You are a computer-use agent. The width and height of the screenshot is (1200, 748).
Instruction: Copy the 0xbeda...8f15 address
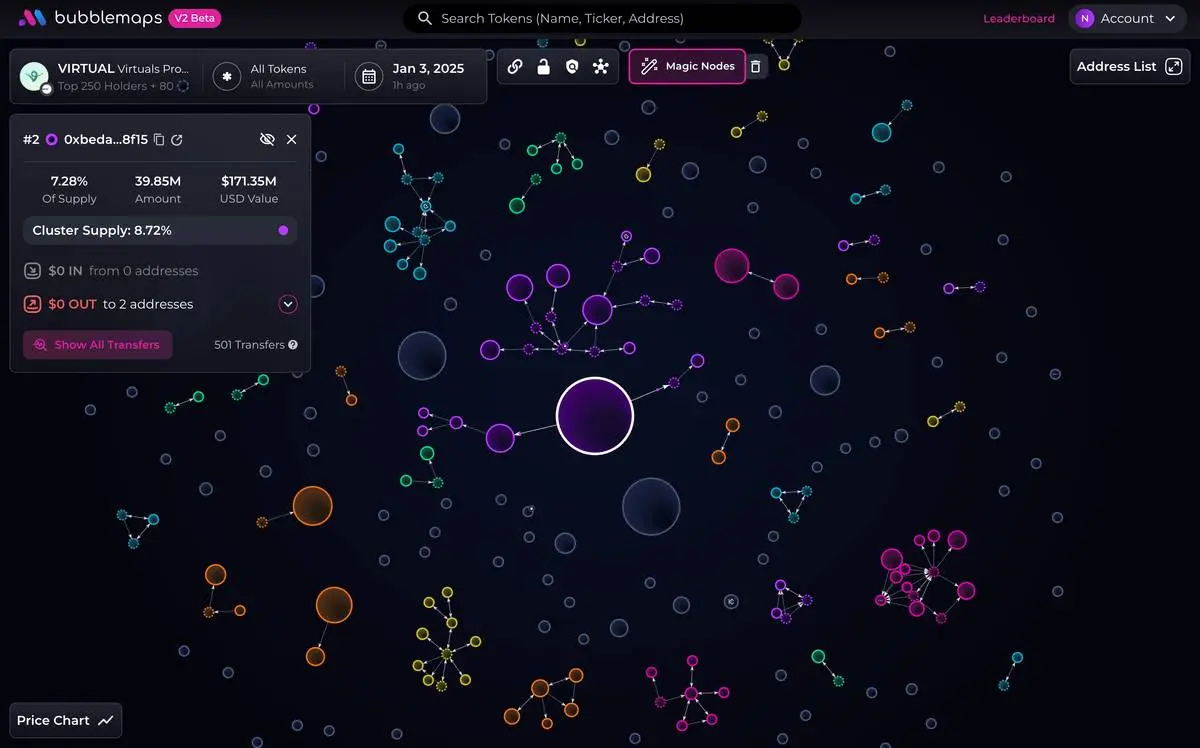pos(159,140)
